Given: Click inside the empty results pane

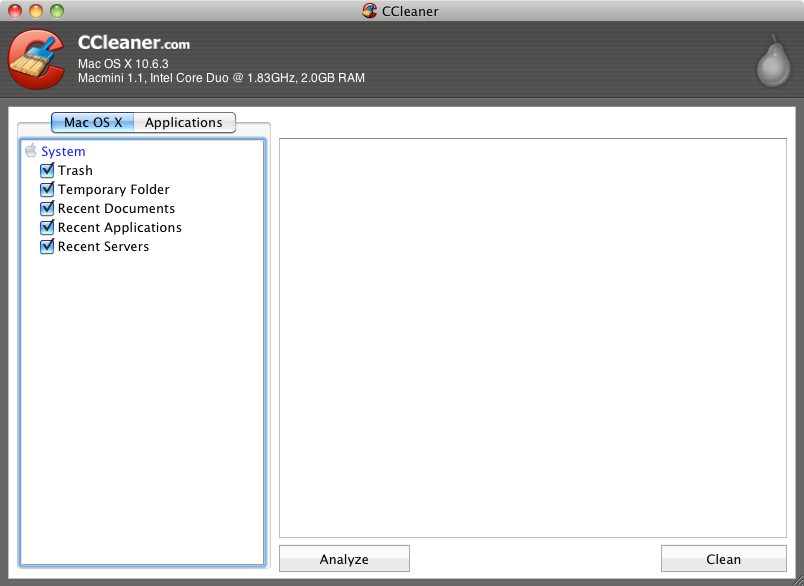Looking at the screenshot, I should pyautogui.click(x=532, y=338).
